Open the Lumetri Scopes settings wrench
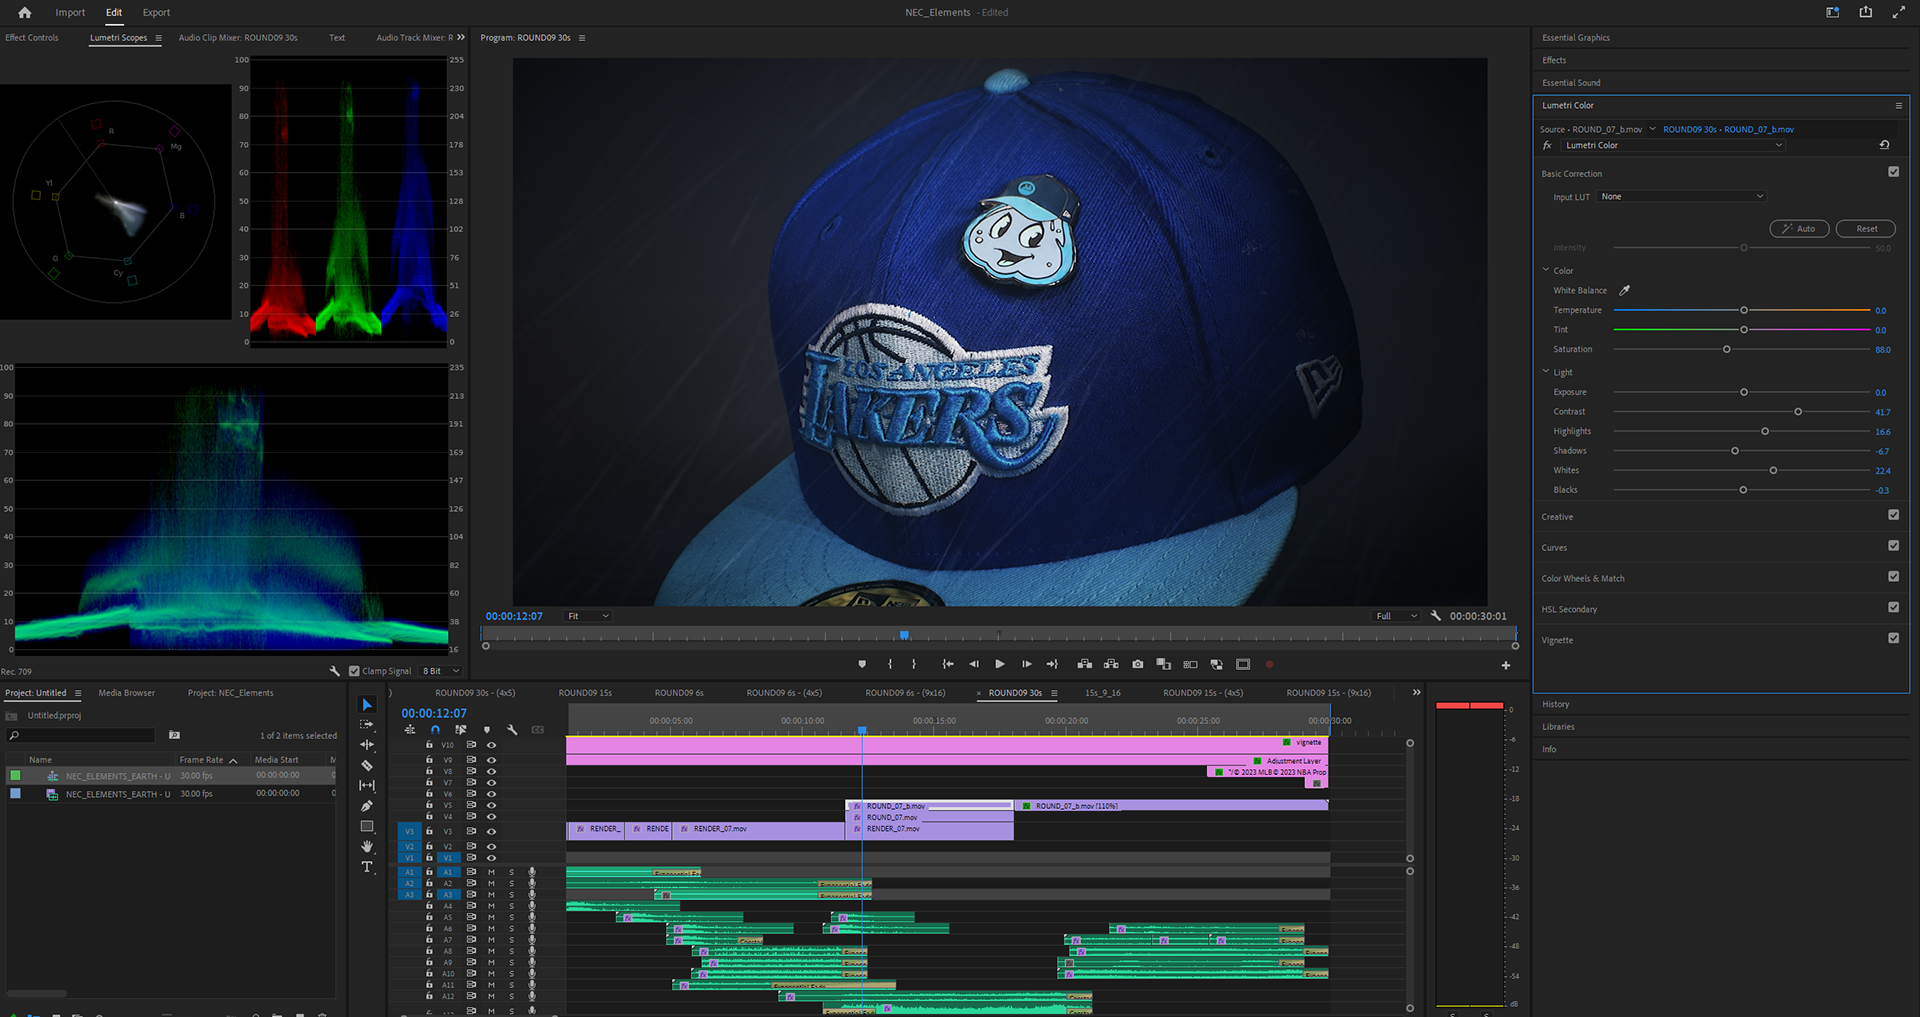This screenshot has width=1920, height=1017. pyautogui.click(x=335, y=671)
